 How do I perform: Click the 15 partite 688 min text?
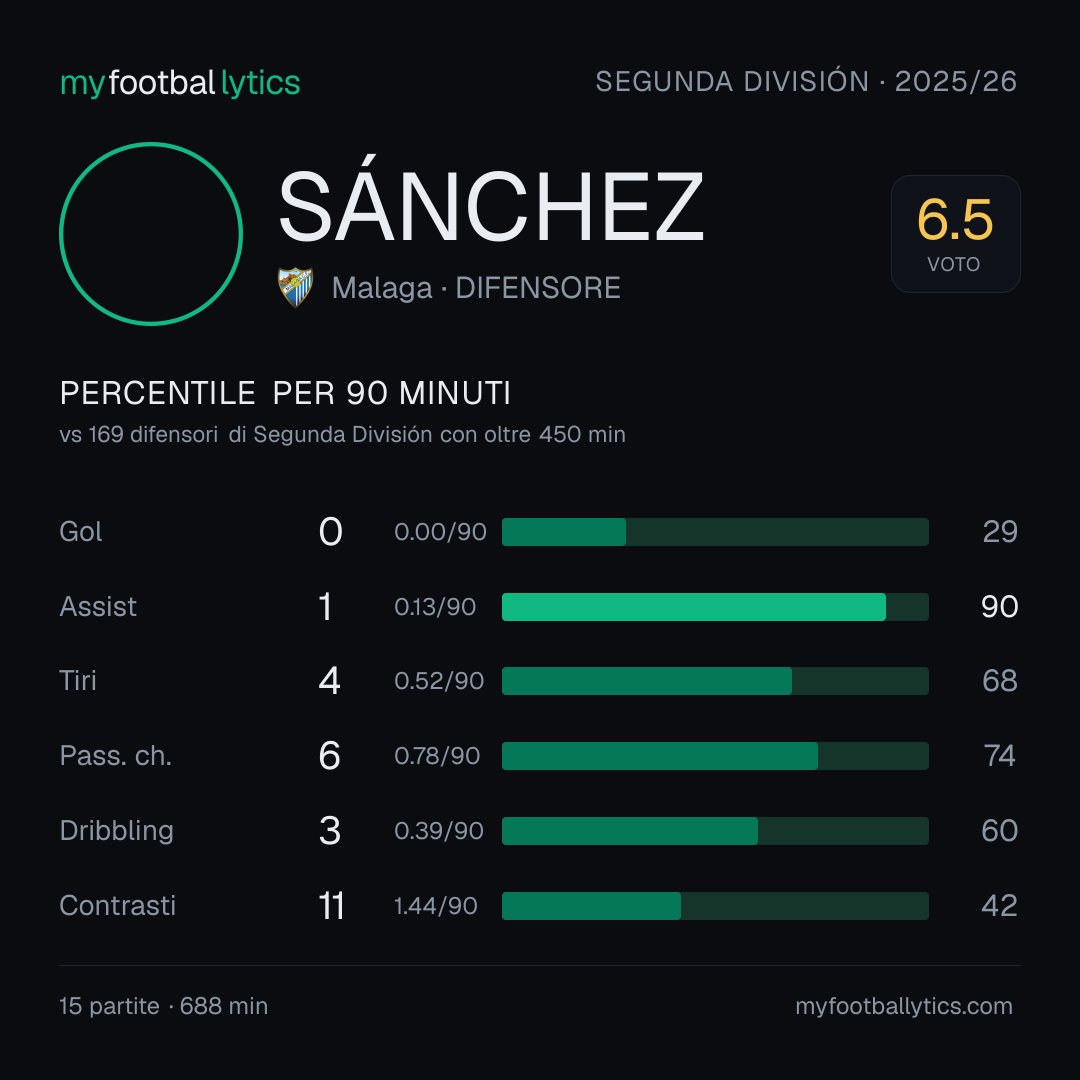[x=163, y=1006]
